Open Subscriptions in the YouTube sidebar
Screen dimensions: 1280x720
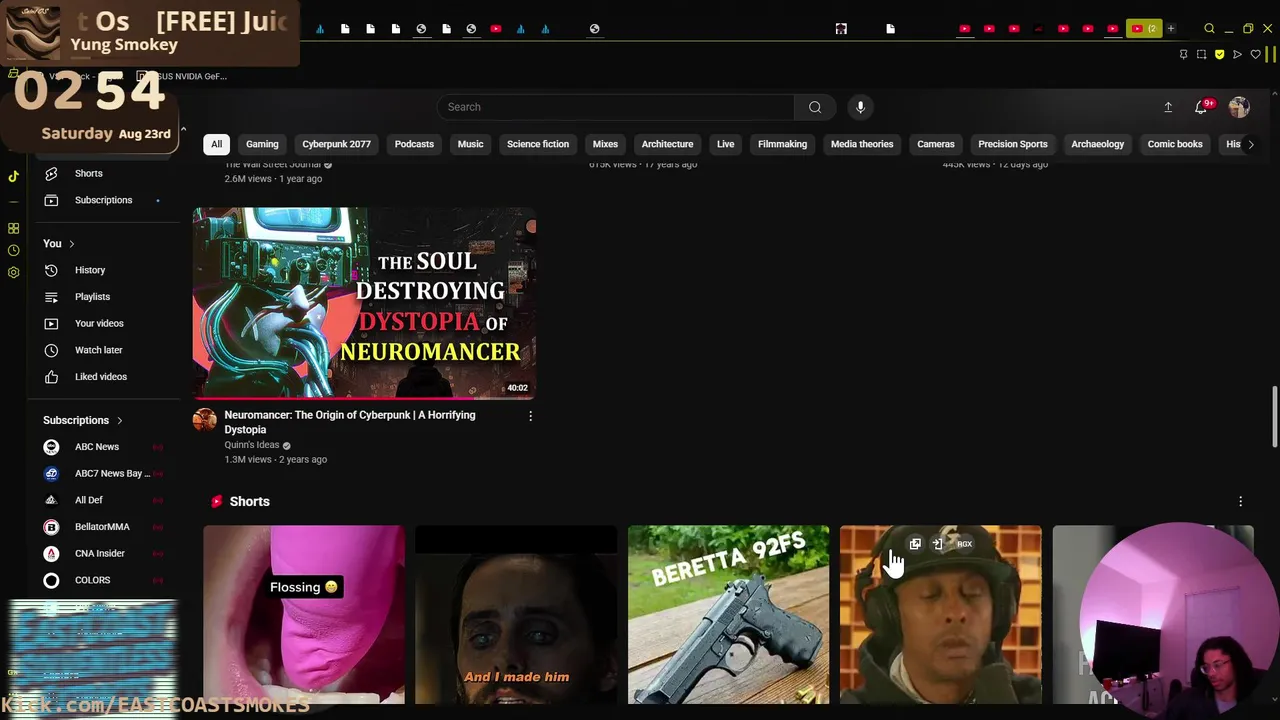[103, 200]
